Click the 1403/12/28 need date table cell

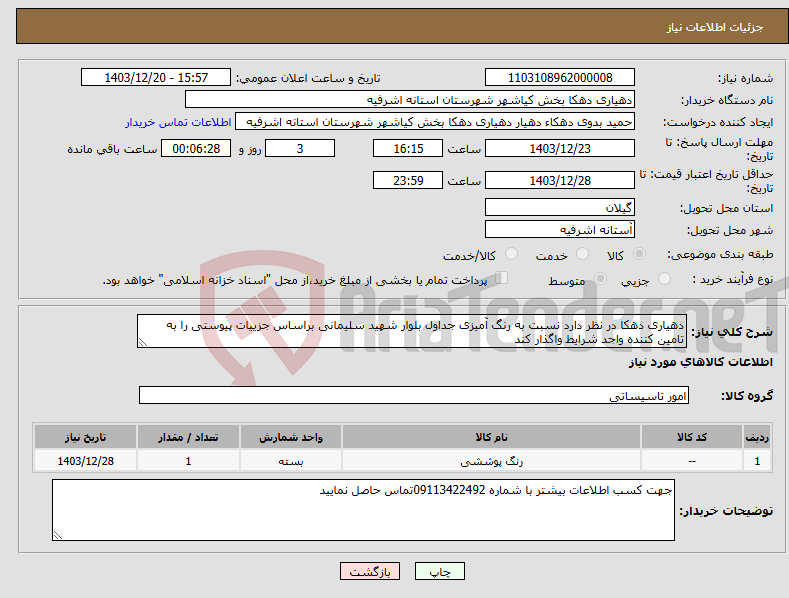(x=86, y=461)
